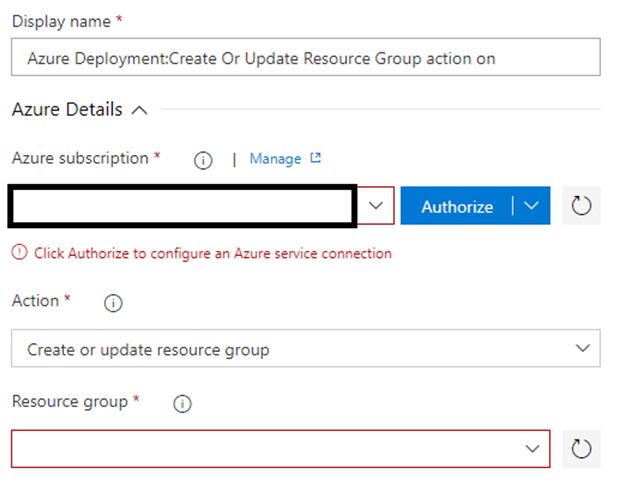626x500 pixels.
Task: Open the Manage link
Action: tap(275, 159)
